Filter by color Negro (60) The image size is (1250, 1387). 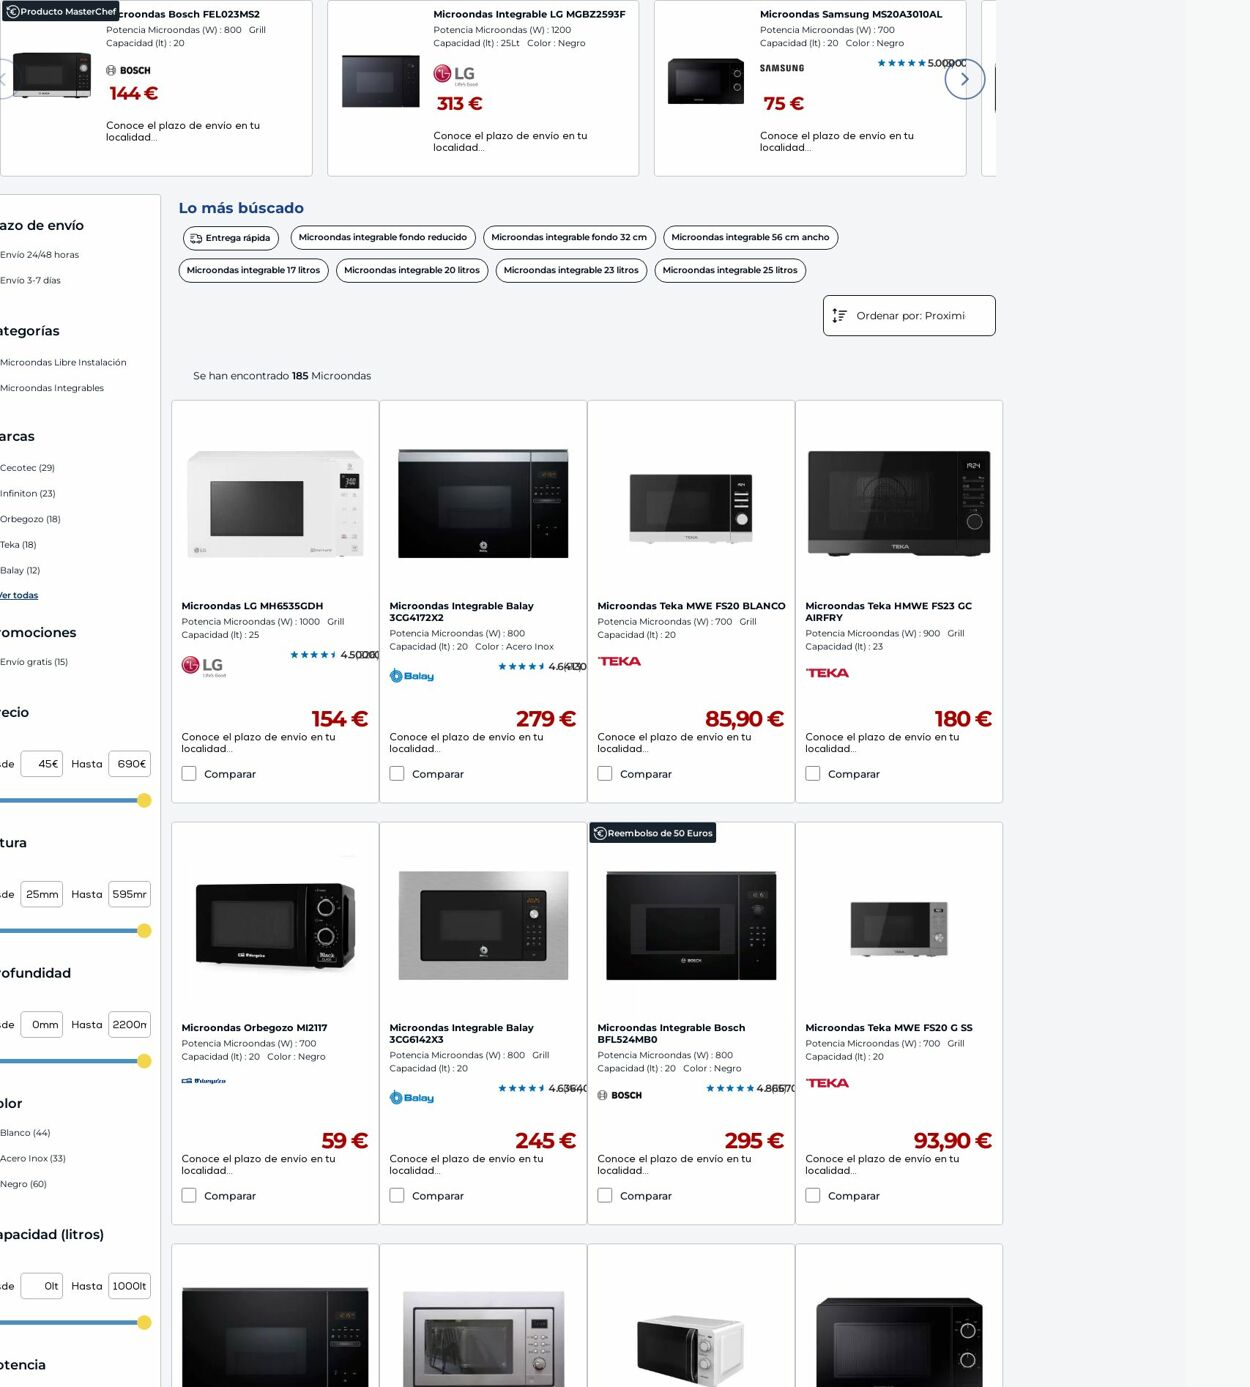[x=23, y=1184]
